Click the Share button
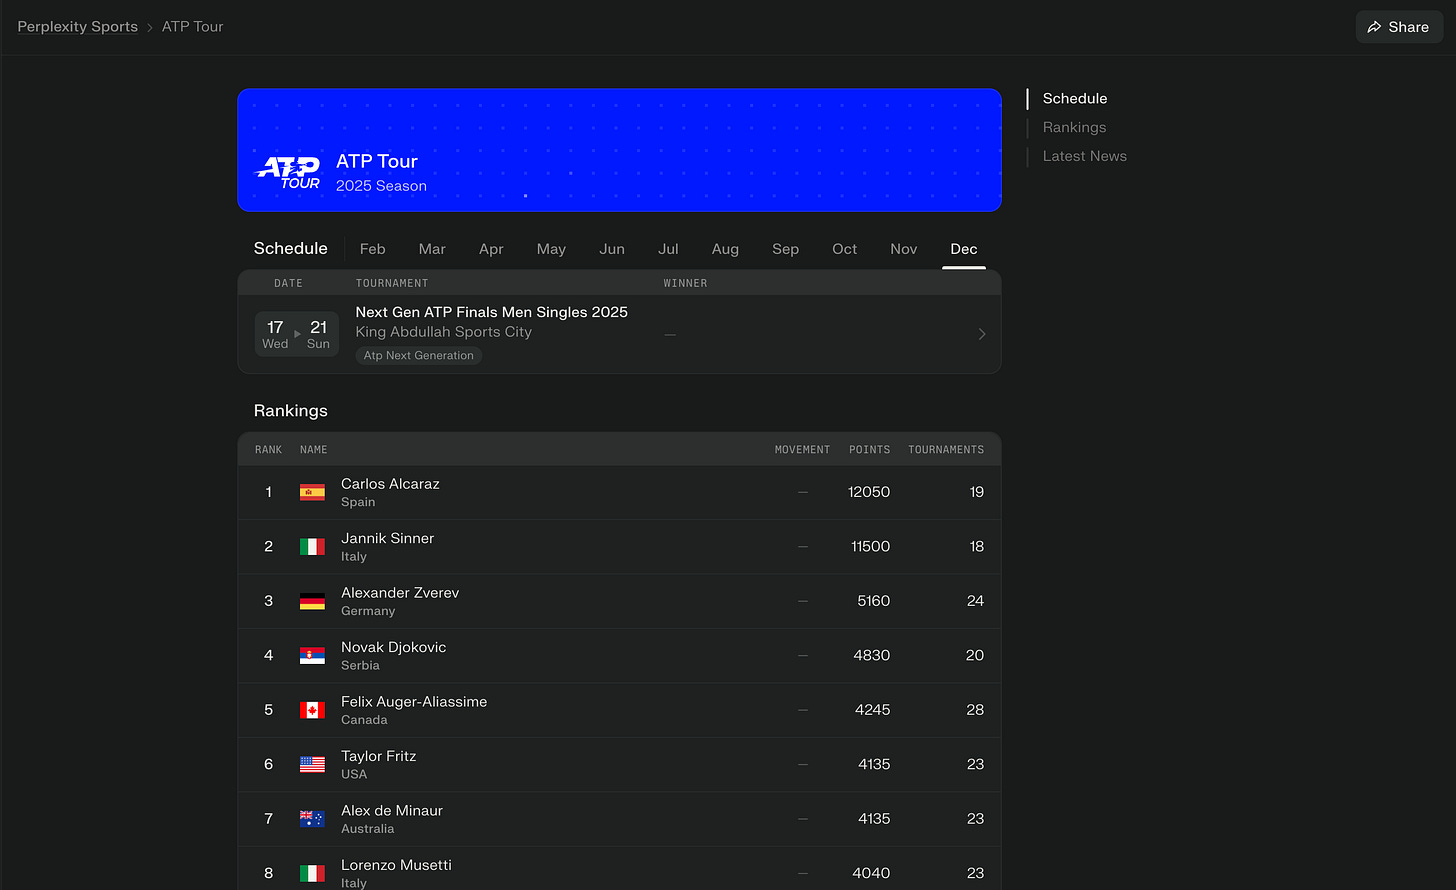 click(1399, 27)
